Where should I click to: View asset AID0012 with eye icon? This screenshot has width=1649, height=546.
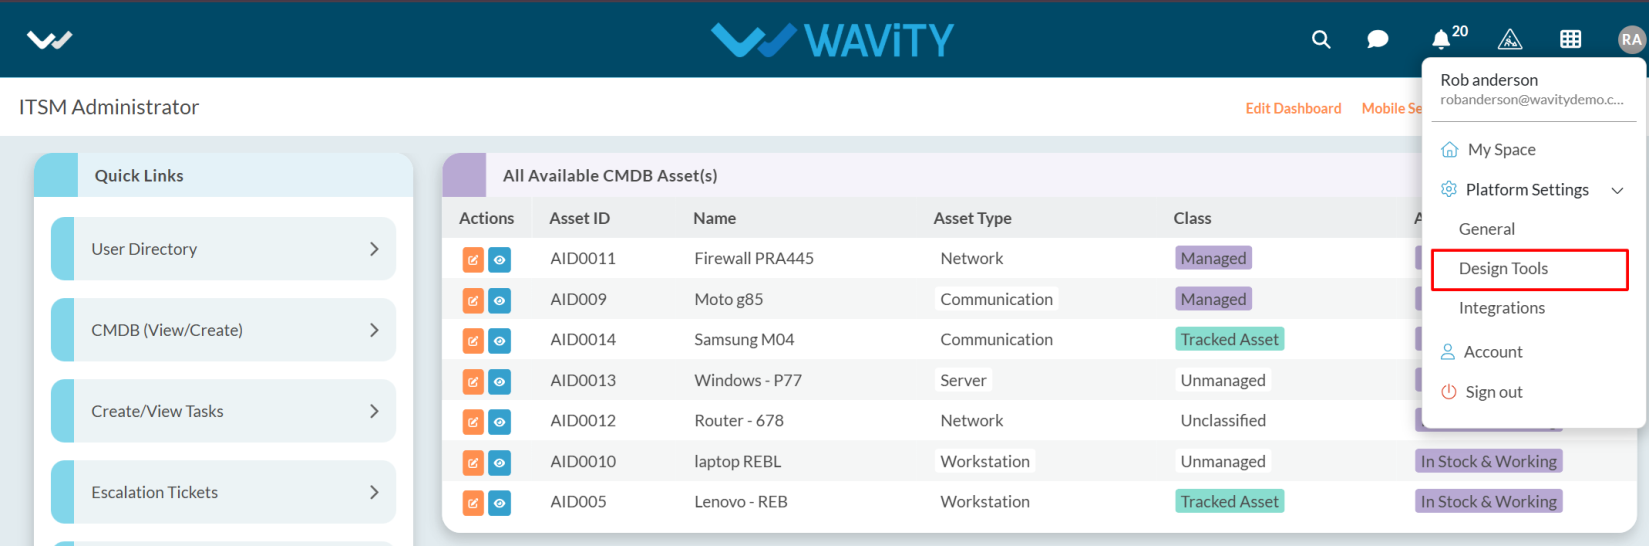point(499,422)
